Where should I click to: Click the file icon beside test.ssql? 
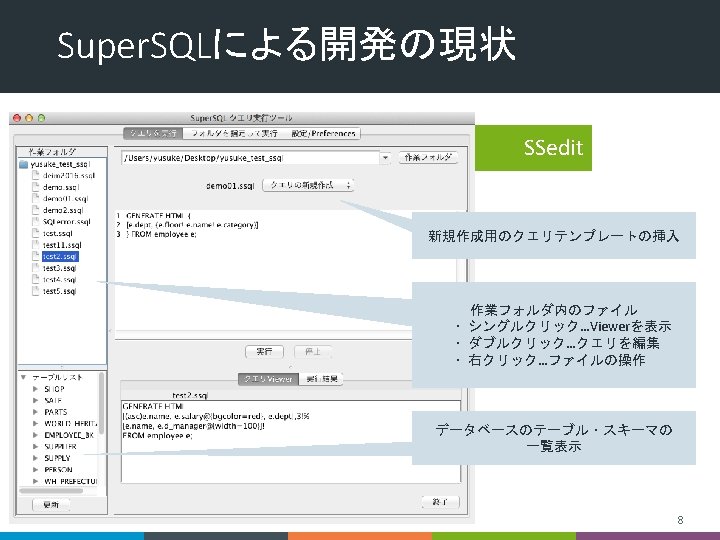[35, 233]
